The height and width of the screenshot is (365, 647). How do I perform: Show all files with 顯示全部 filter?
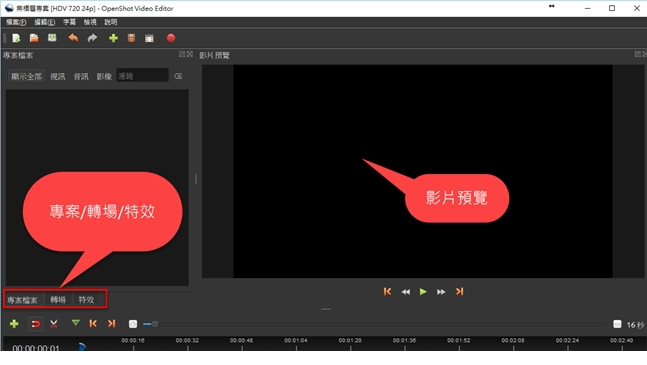click(x=26, y=76)
